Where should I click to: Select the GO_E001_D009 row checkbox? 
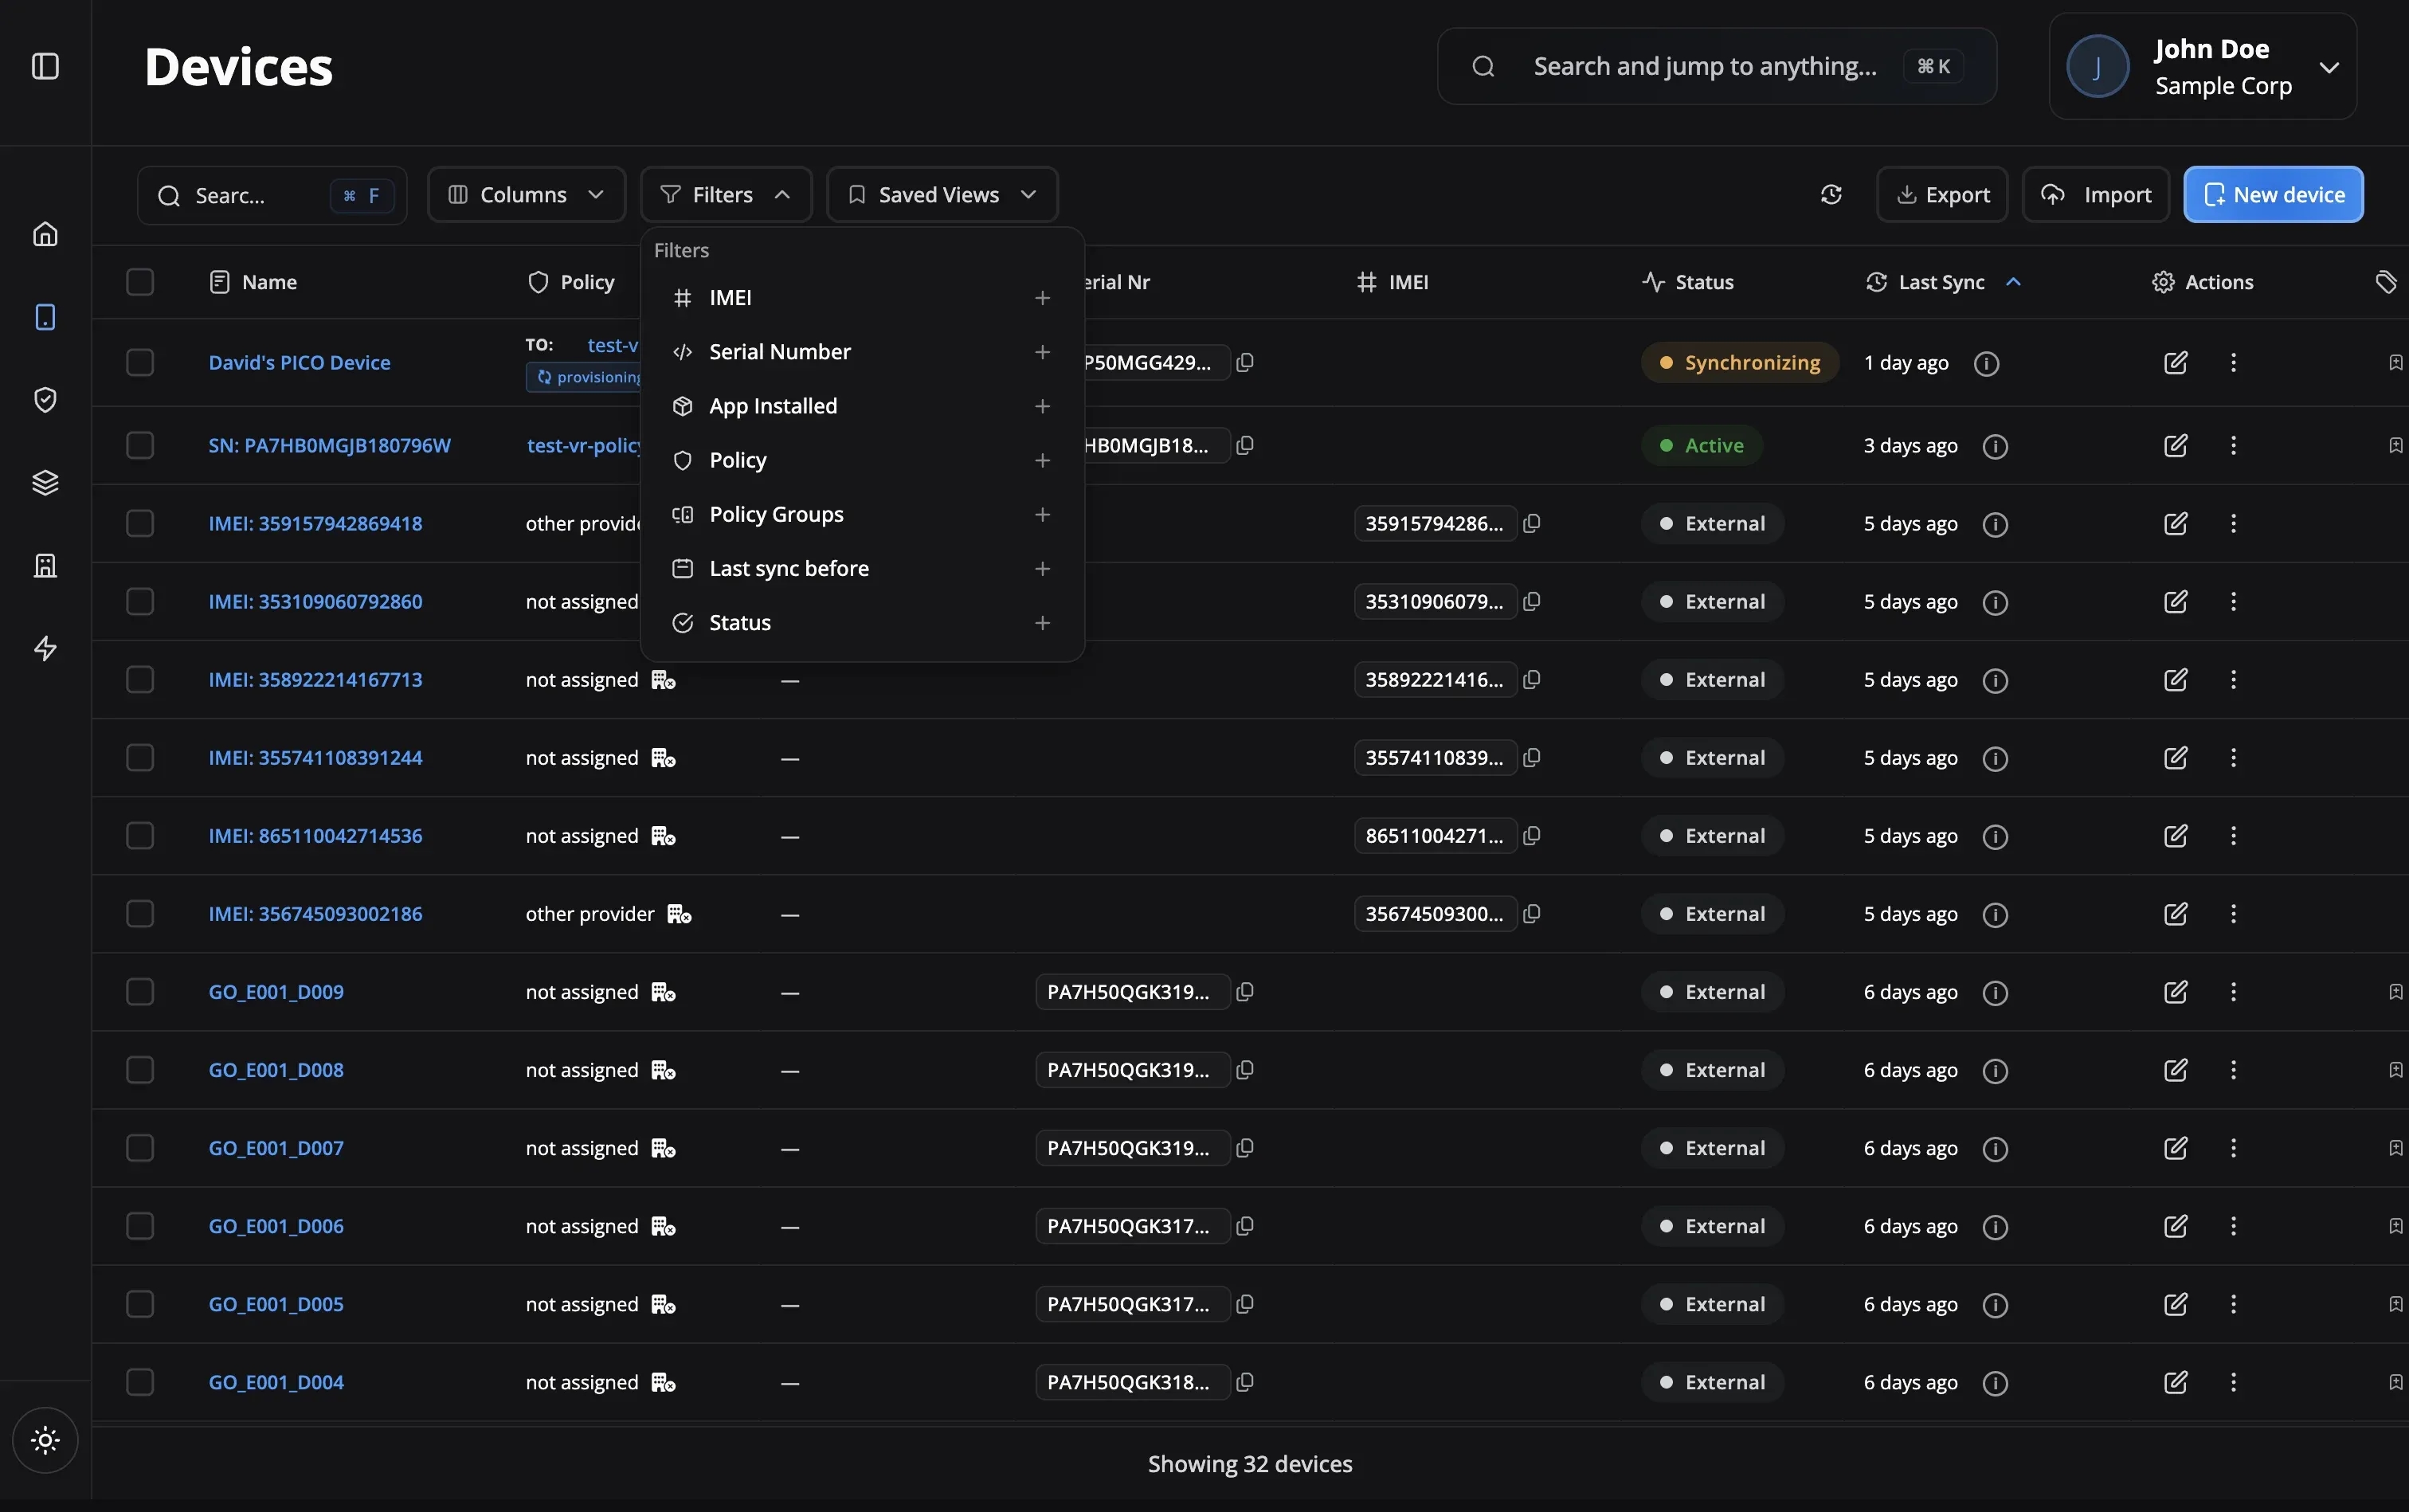point(140,992)
